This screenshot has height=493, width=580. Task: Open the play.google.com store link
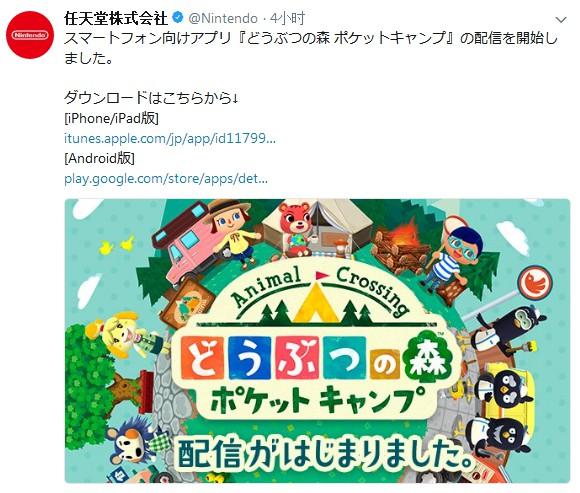click(165, 179)
